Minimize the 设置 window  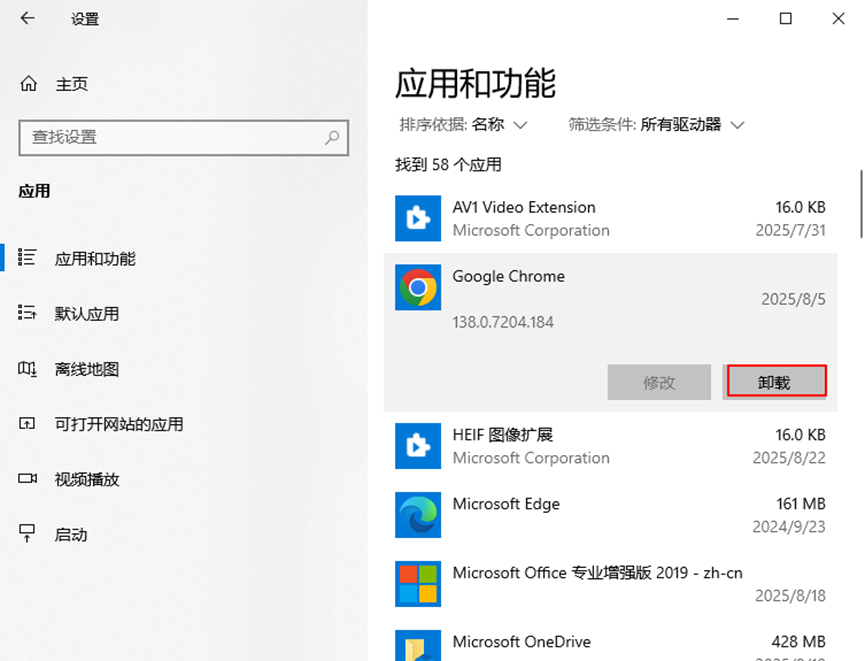pos(733,19)
